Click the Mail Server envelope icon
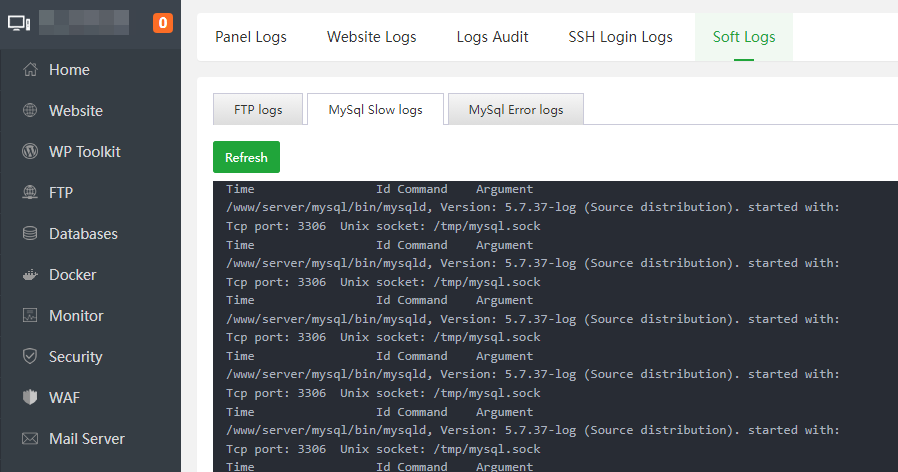 click(30, 439)
